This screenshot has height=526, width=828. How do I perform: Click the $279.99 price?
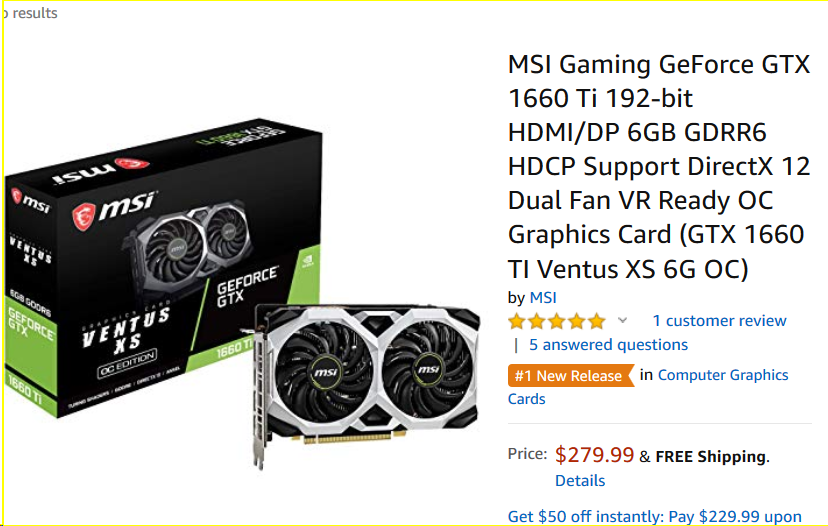tap(594, 455)
